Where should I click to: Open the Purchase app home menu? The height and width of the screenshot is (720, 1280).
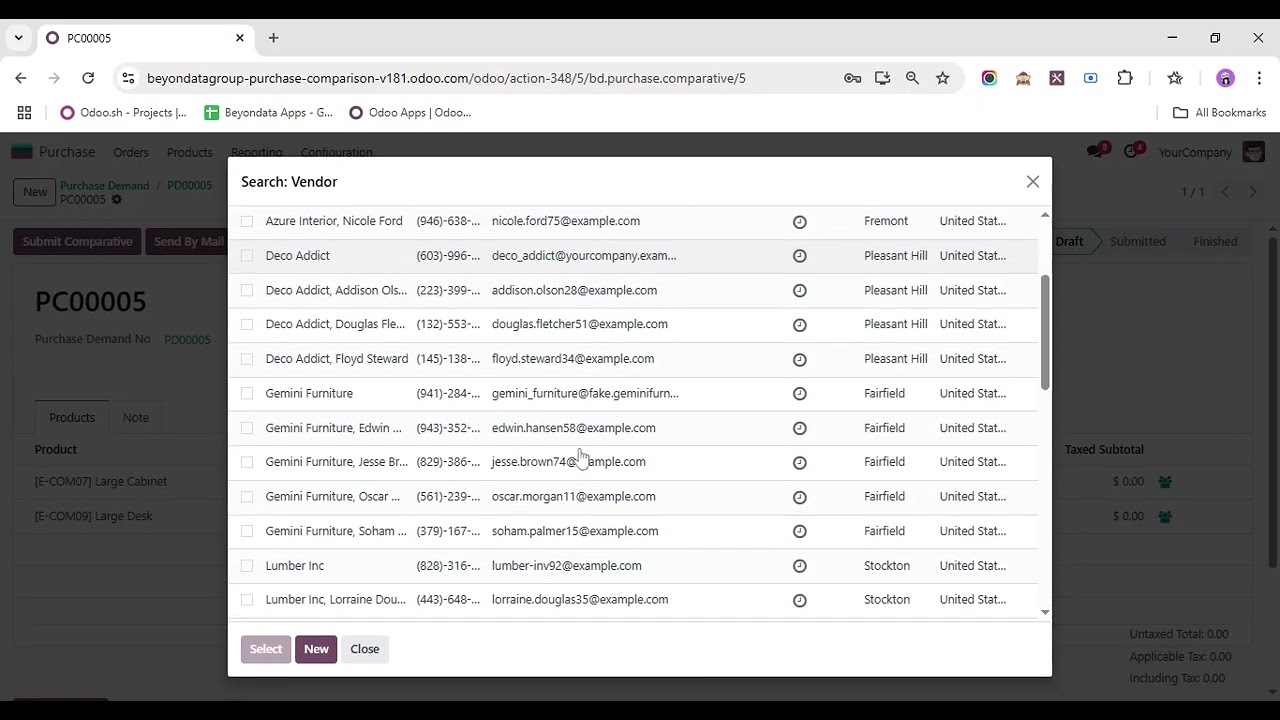click(67, 153)
